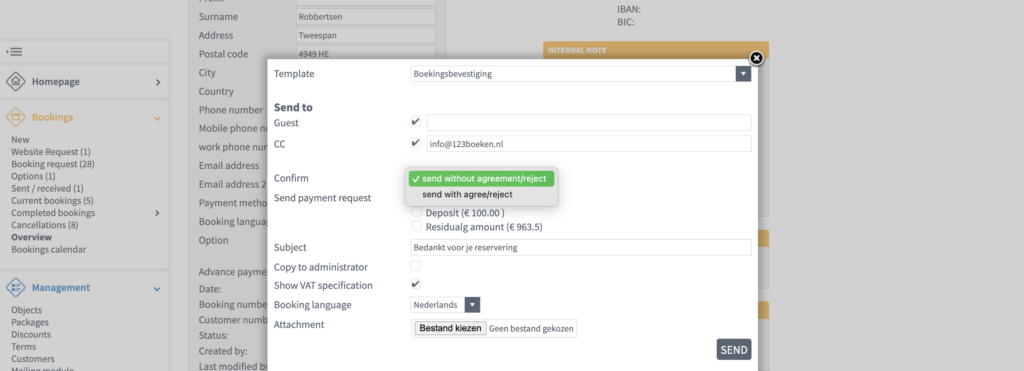Open Website Request (1)
This screenshot has width=1024, height=371.
point(51,152)
